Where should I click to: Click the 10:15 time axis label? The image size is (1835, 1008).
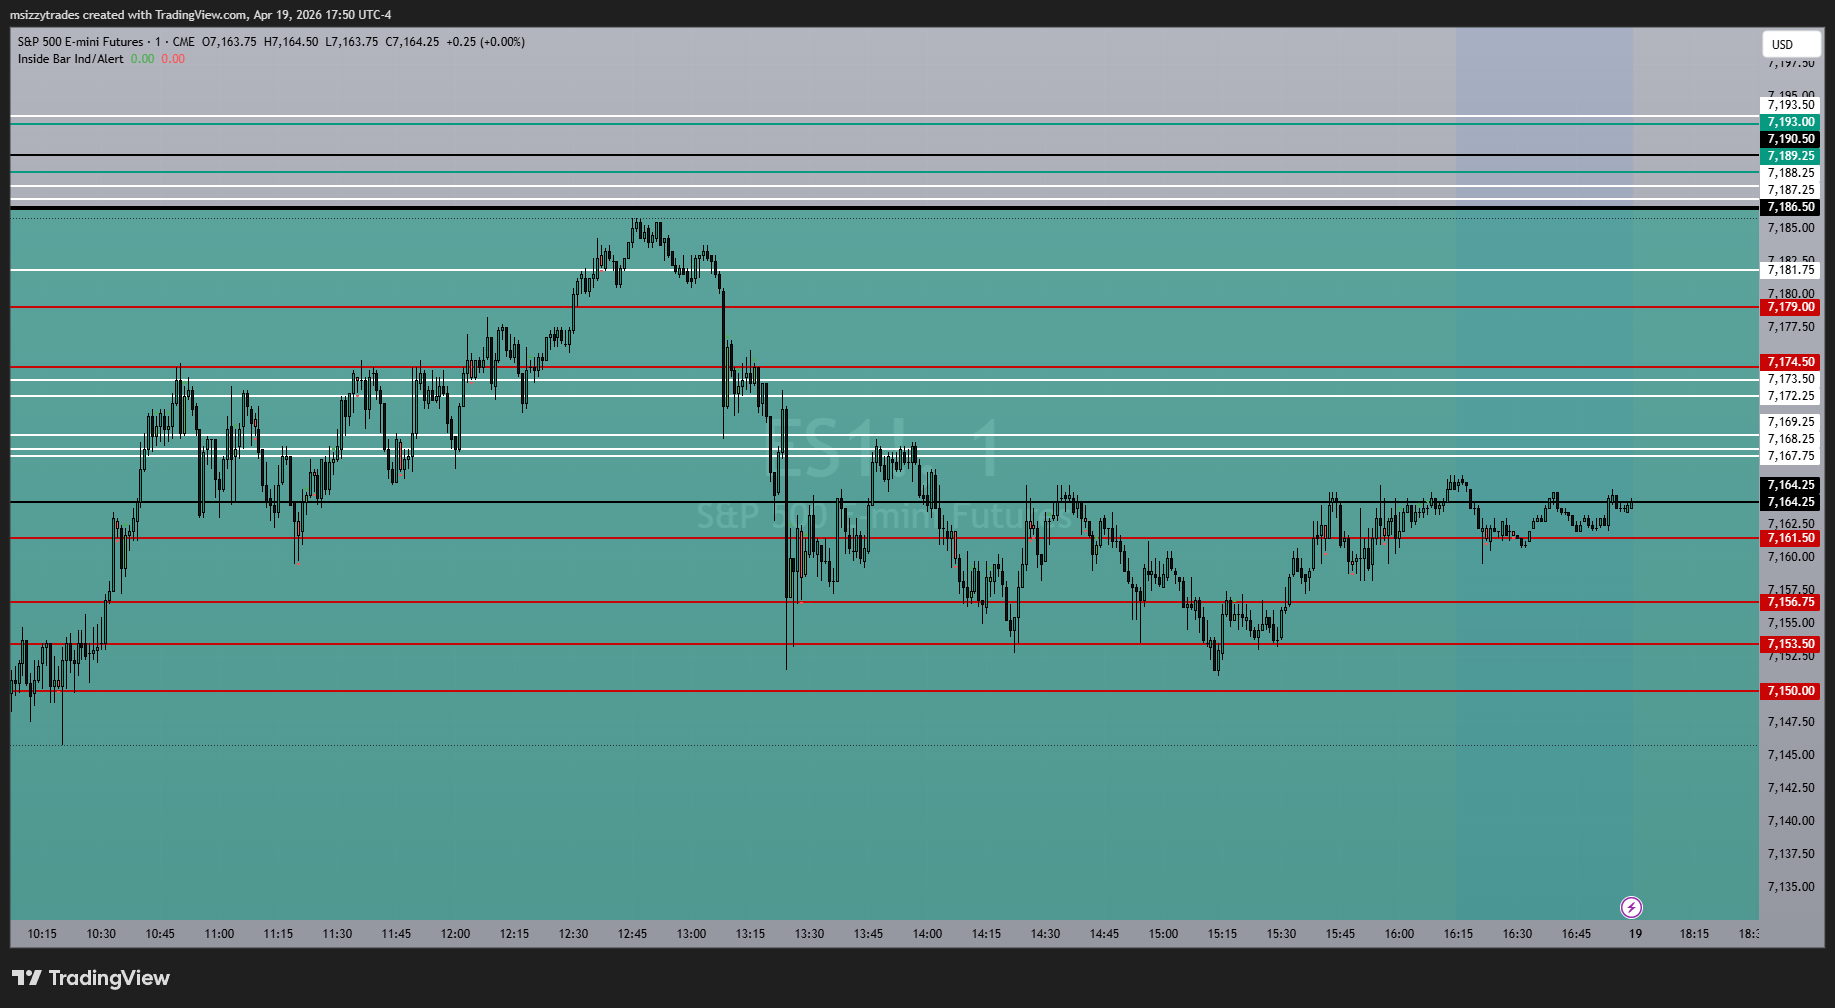[x=42, y=934]
